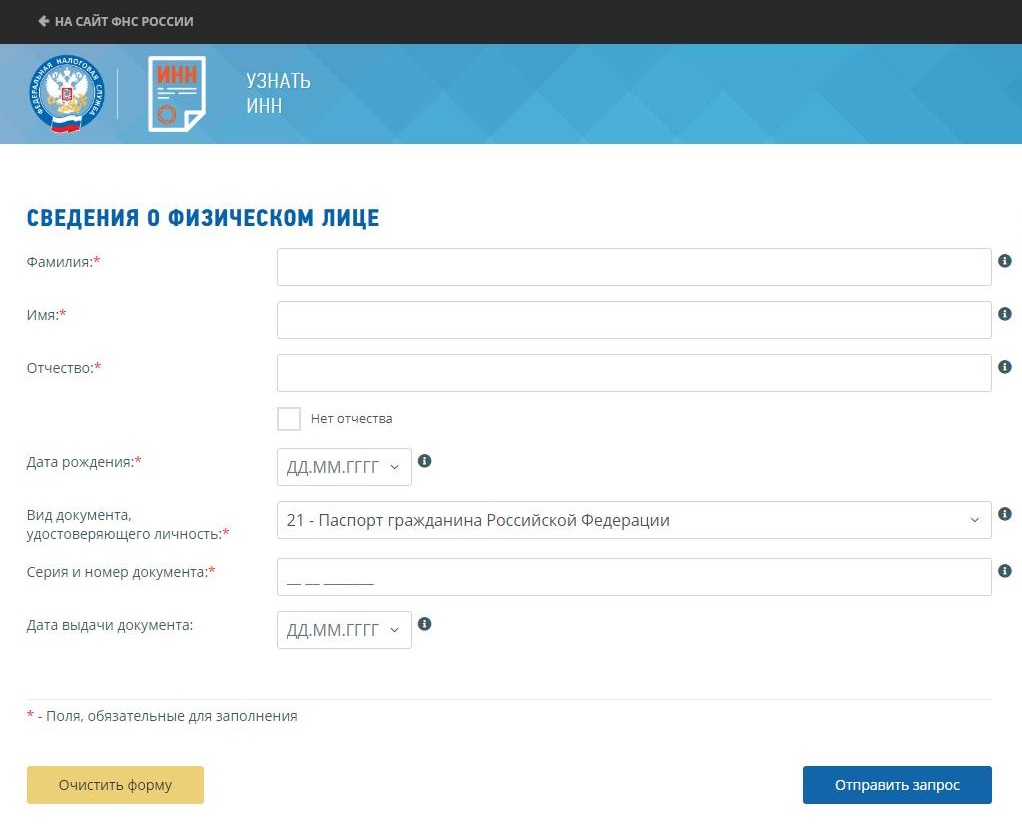1022x824 pixels.
Task: Open the Дата рождения date dropdown
Action: [343, 466]
